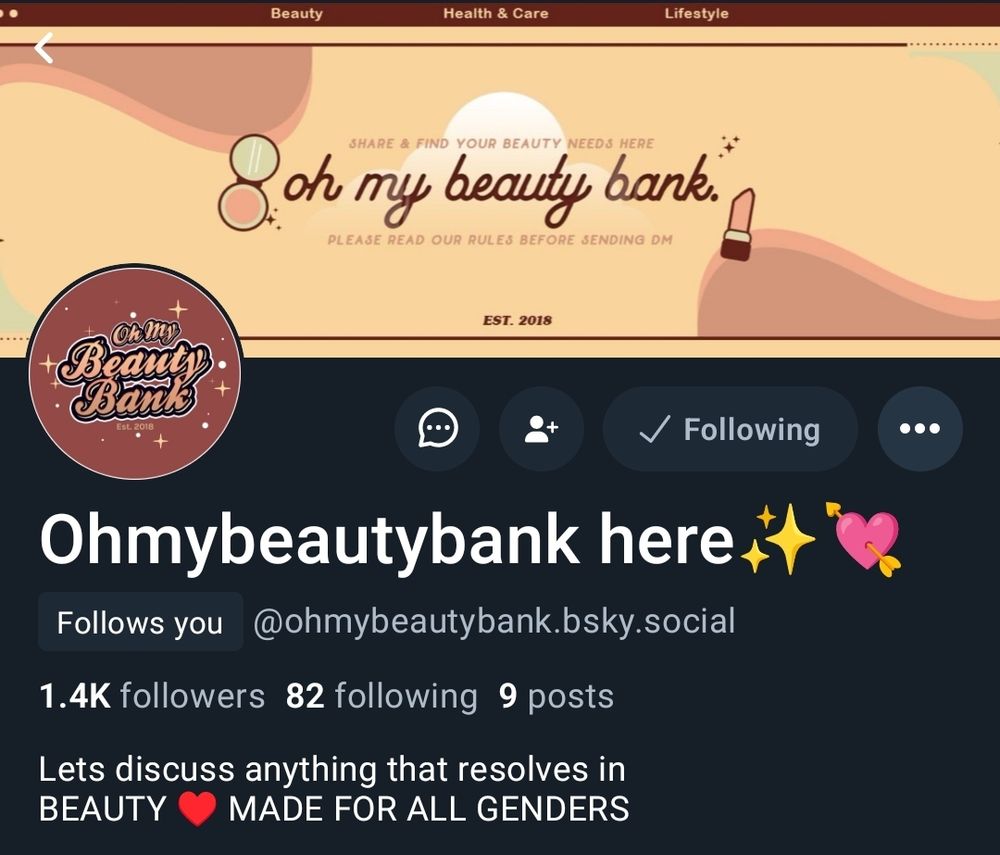
Task: Click Beauty label in banner
Action: [297, 13]
